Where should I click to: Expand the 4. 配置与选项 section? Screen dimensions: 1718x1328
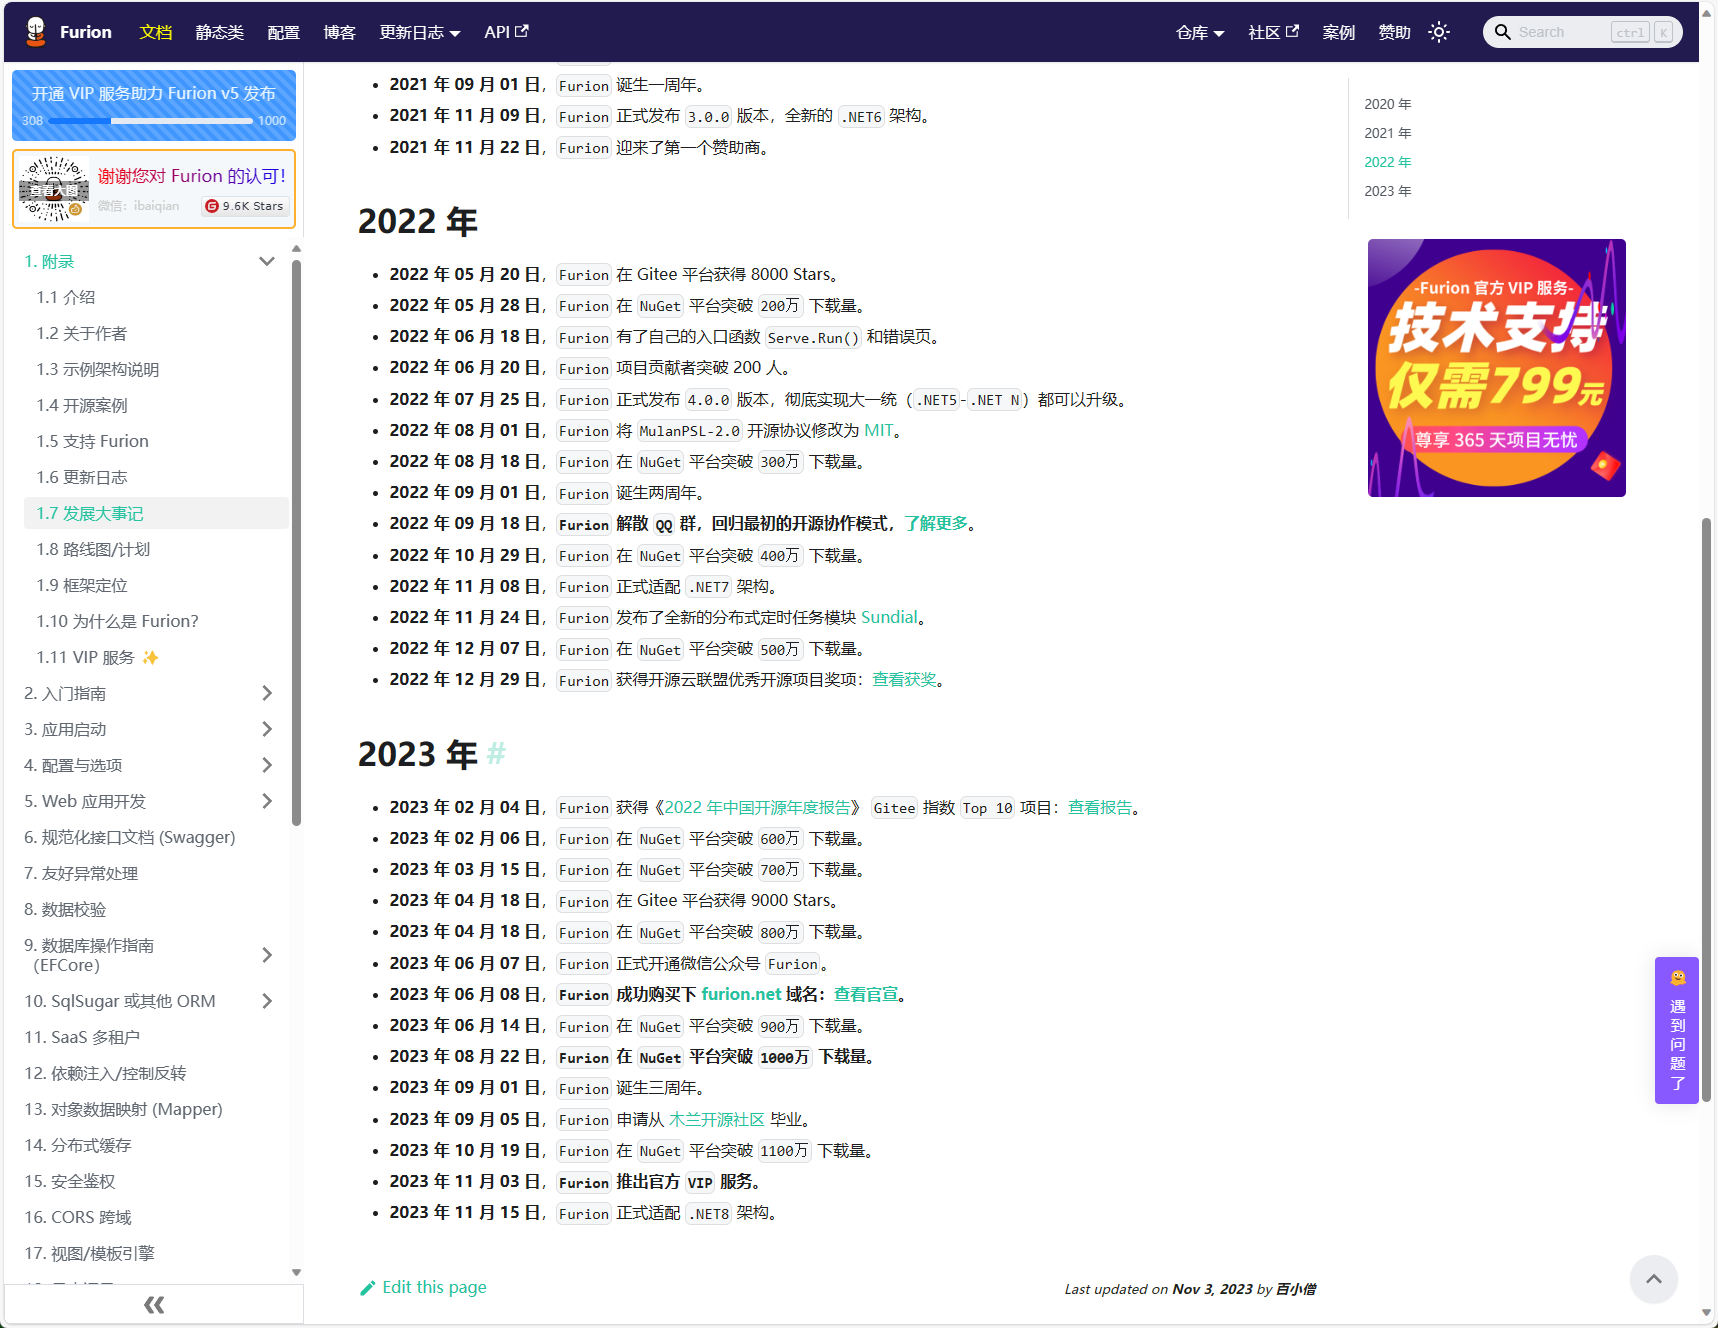point(267,765)
